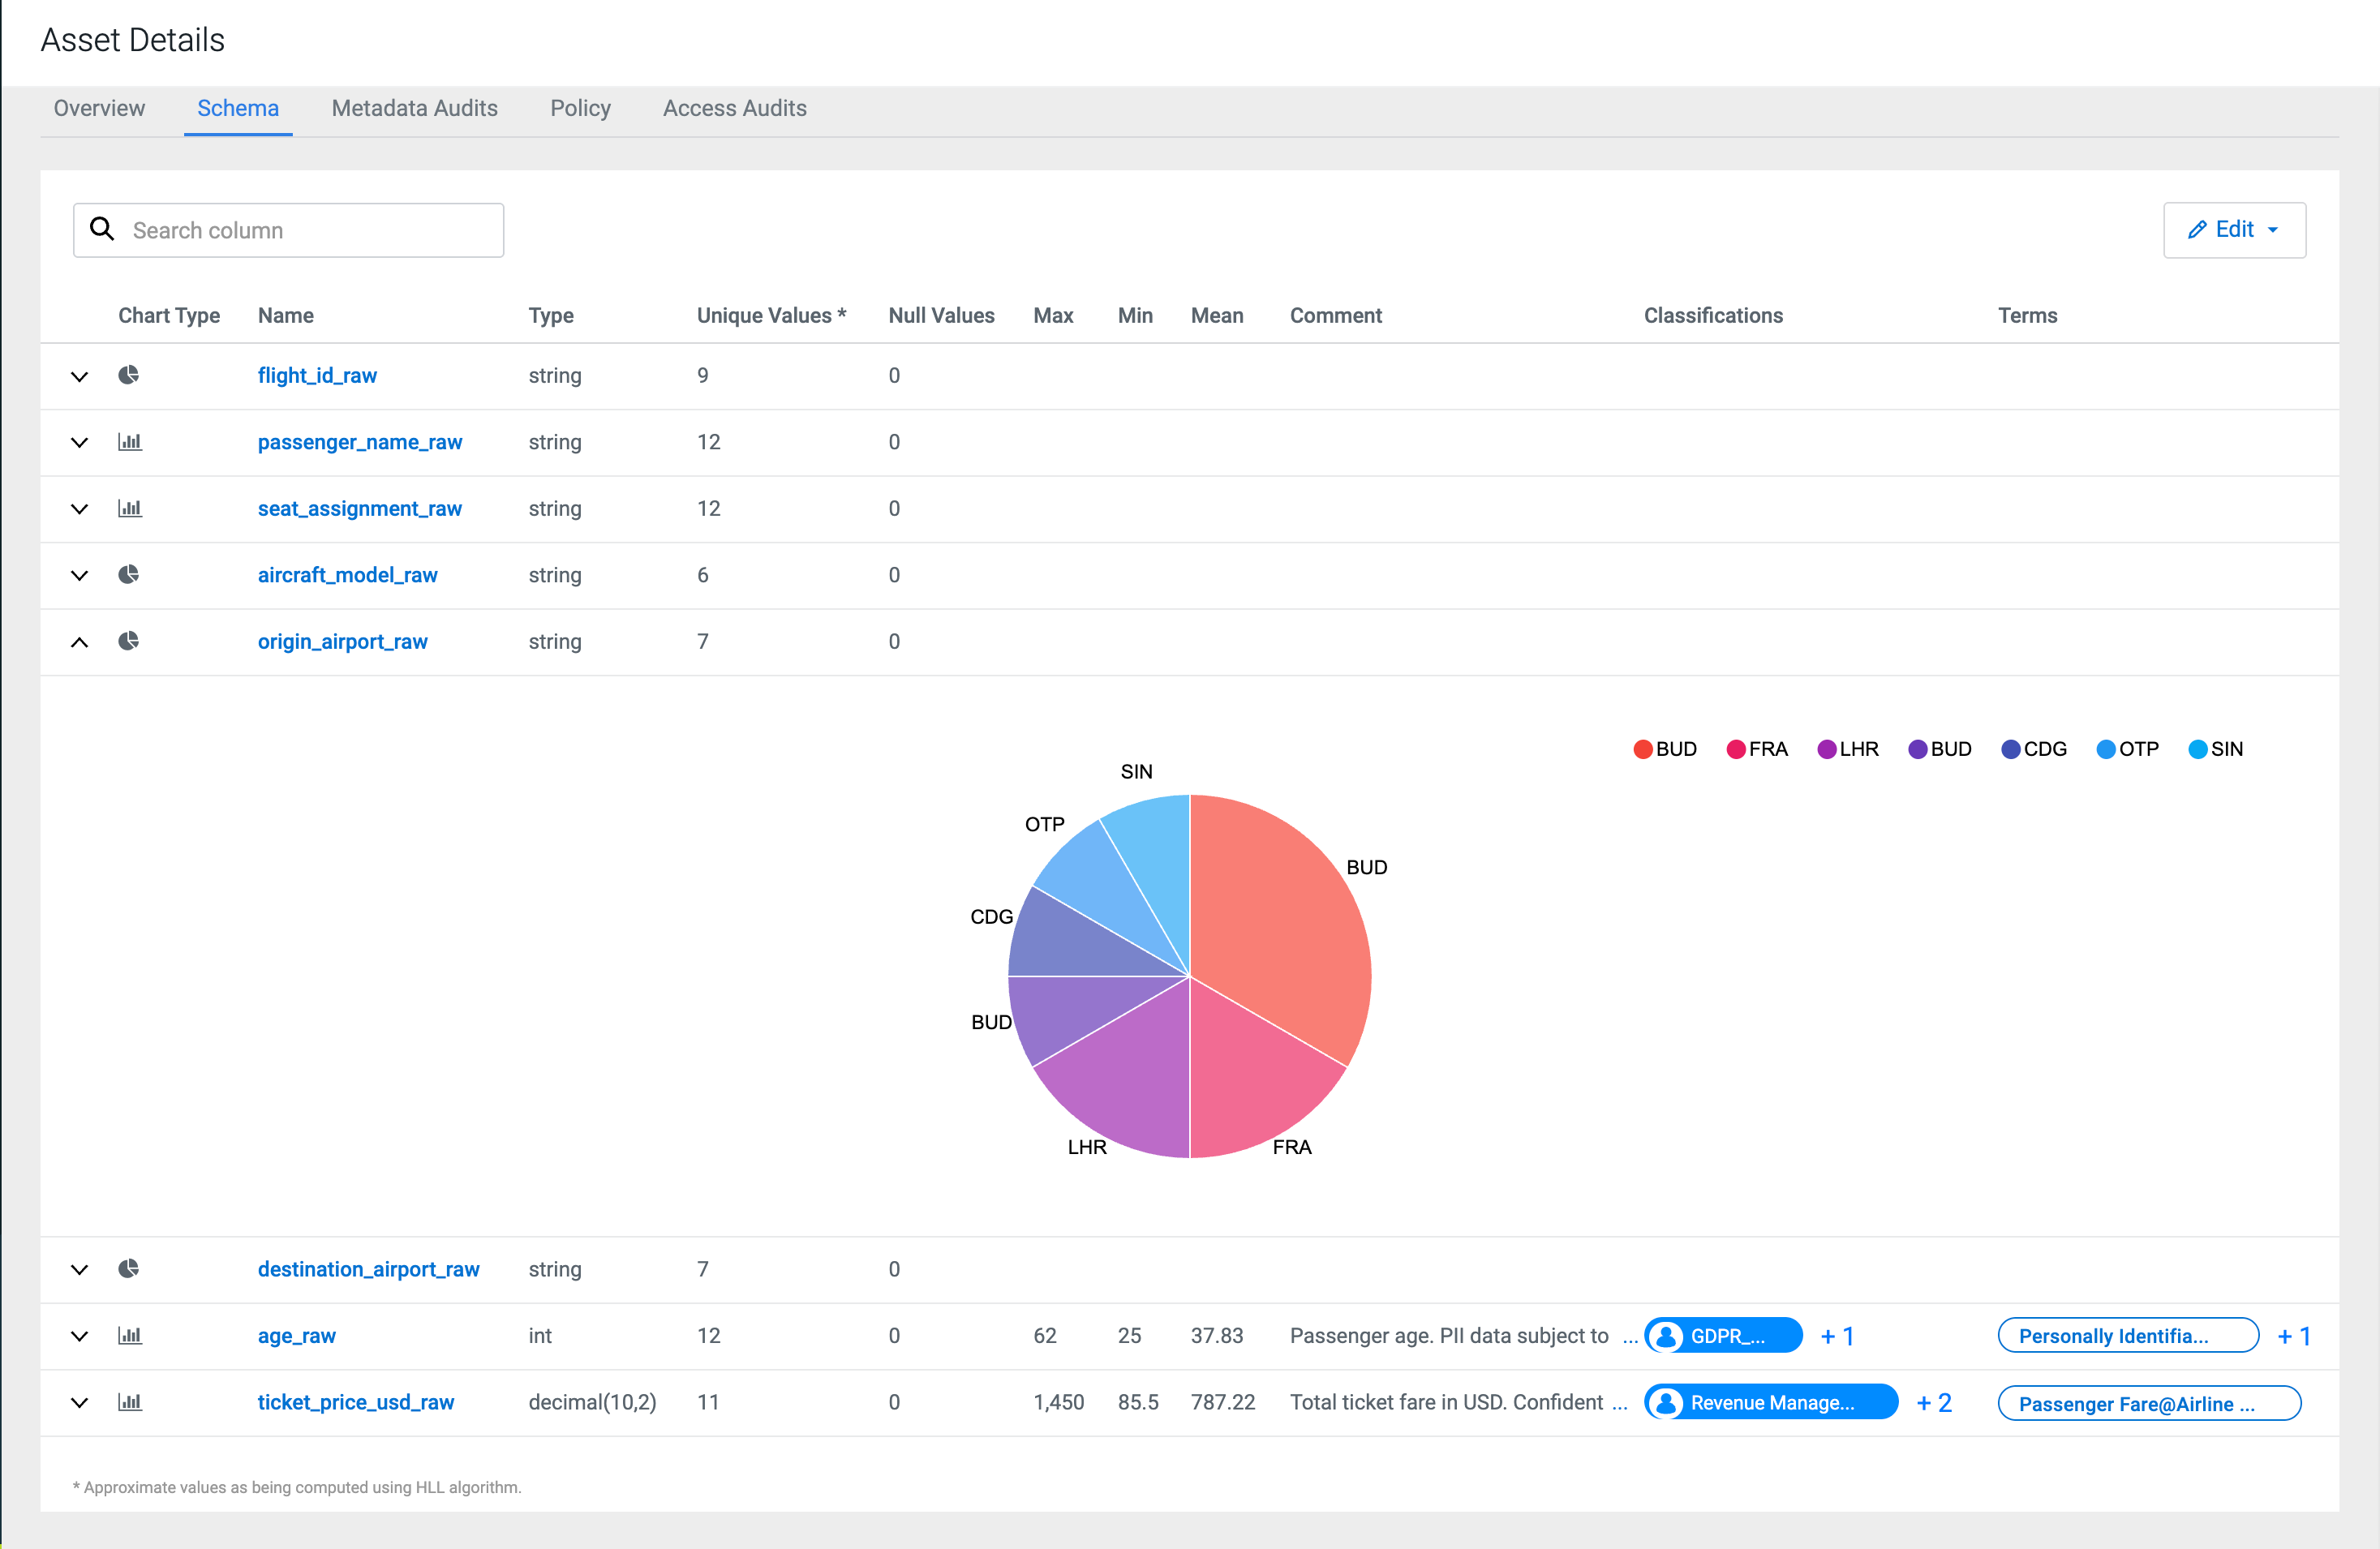Click pie chart icon for flight_id_raw
The width and height of the screenshot is (2380, 1549).
(x=129, y=375)
